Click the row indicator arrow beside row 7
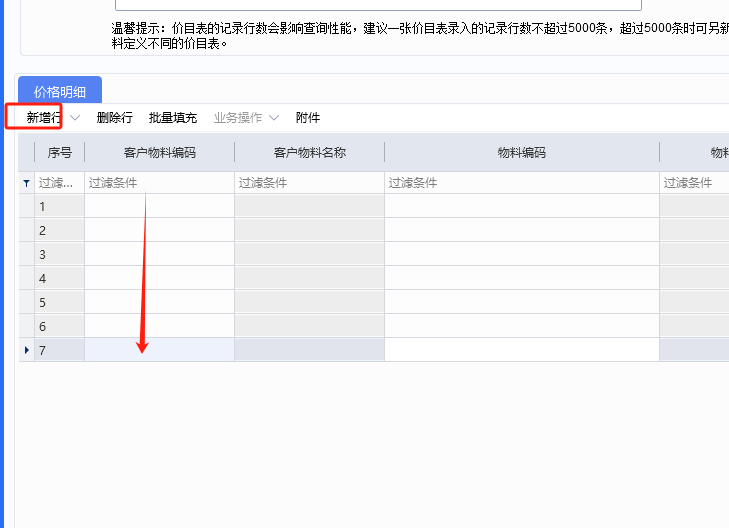Screen dimensions: 729x528 (26, 350)
